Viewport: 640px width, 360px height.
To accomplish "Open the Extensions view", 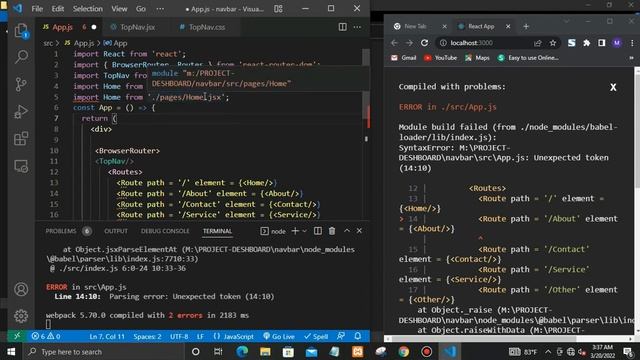I will pyautogui.click(x=21, y=138).
